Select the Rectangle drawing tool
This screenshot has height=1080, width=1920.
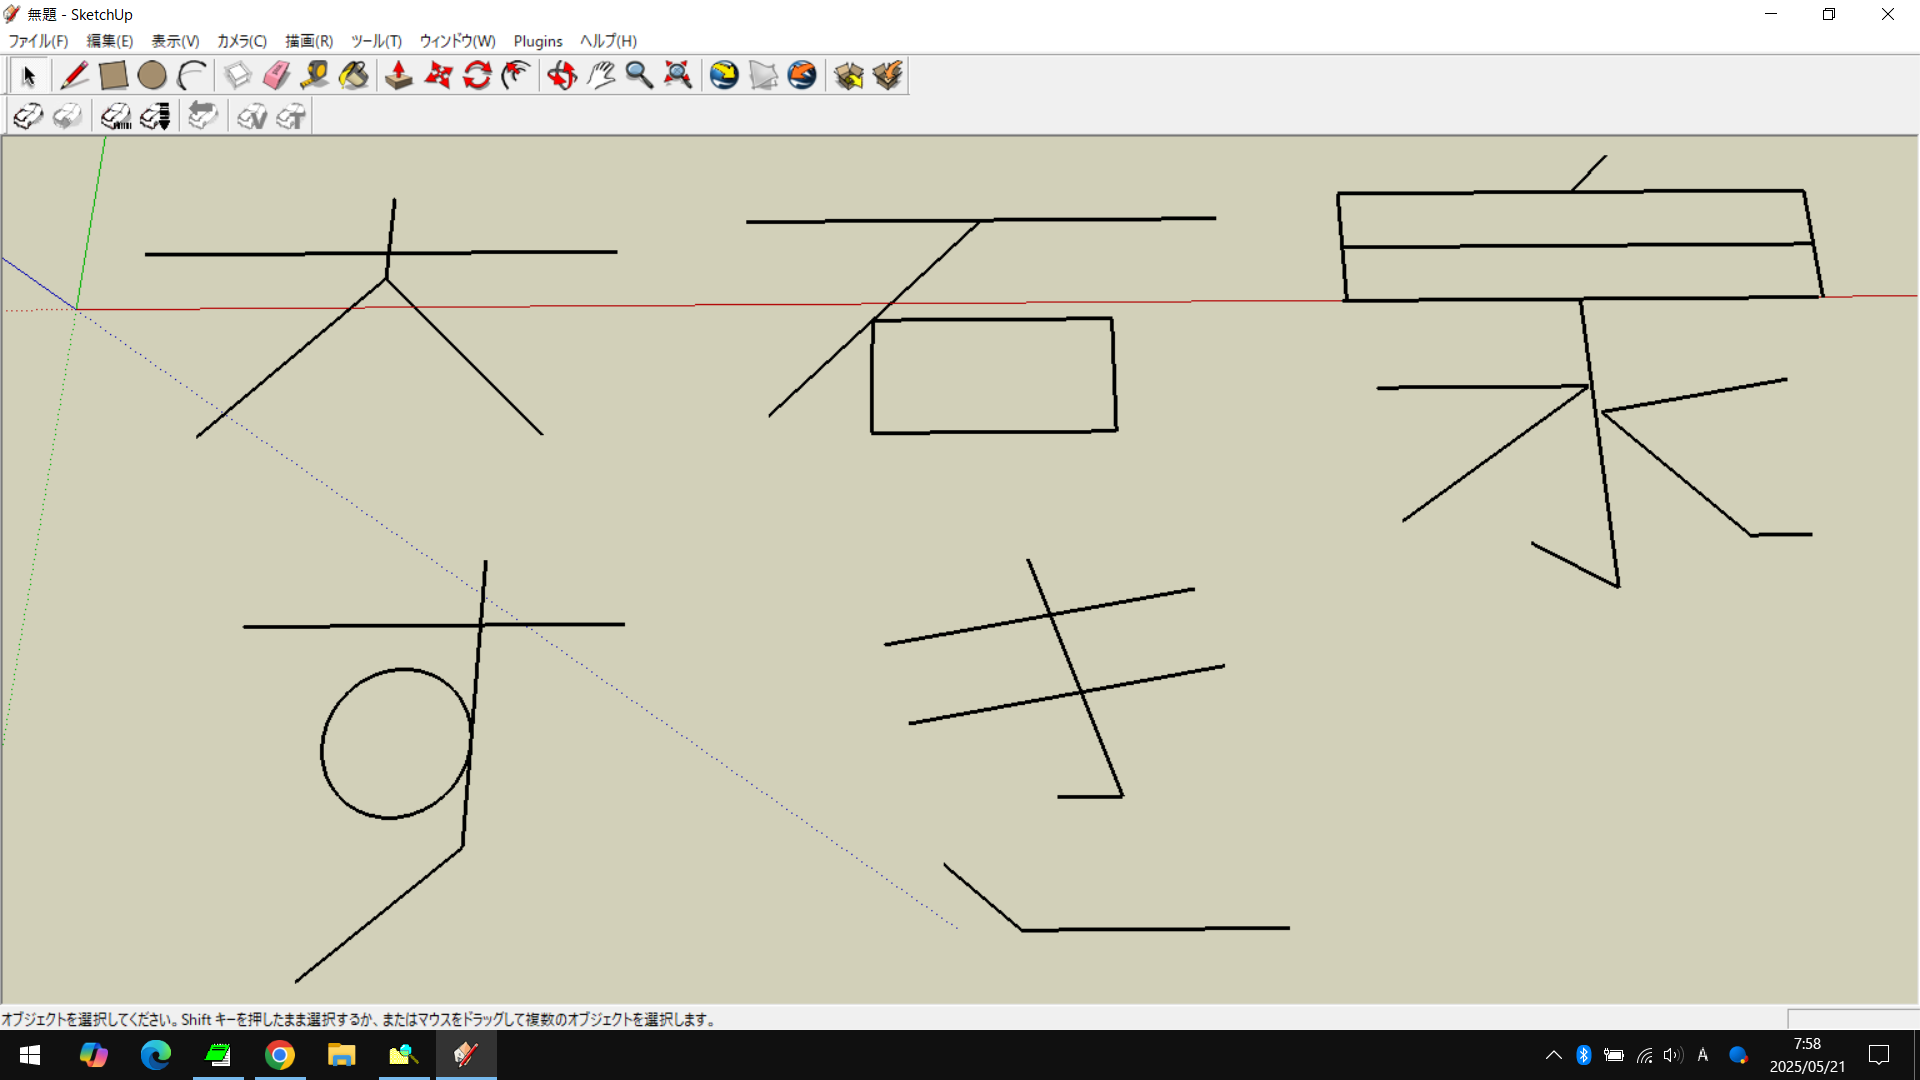(x=113, y=76)
